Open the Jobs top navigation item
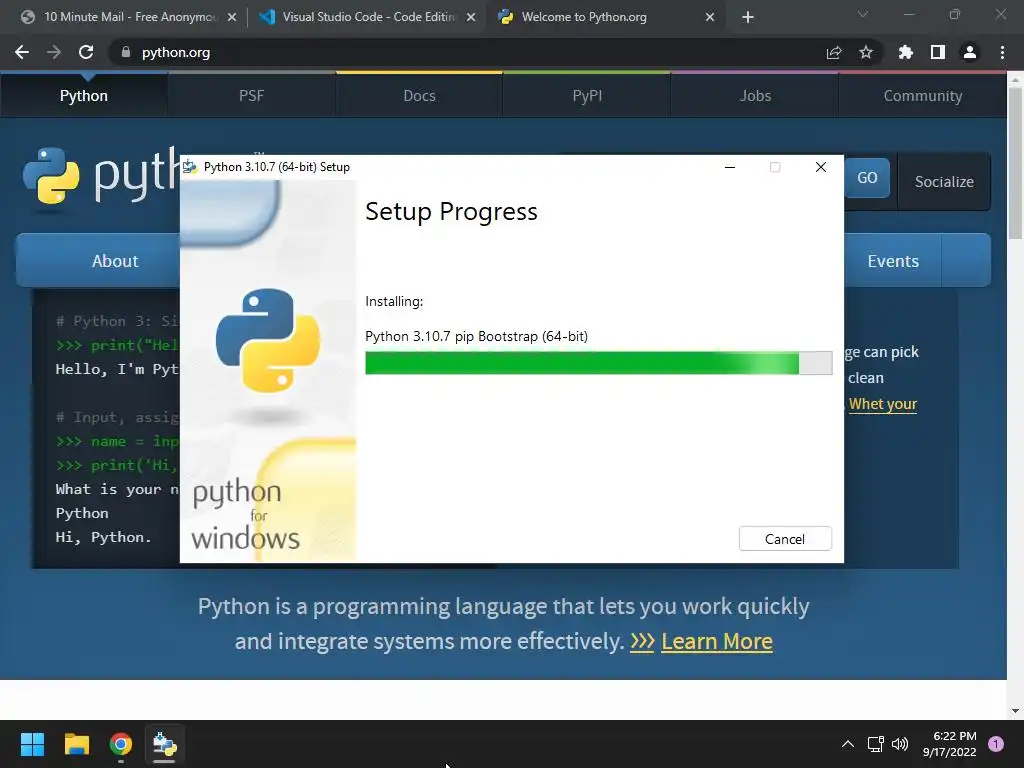The width and height of the screenshot is (1024, 768). pos(755,95)
